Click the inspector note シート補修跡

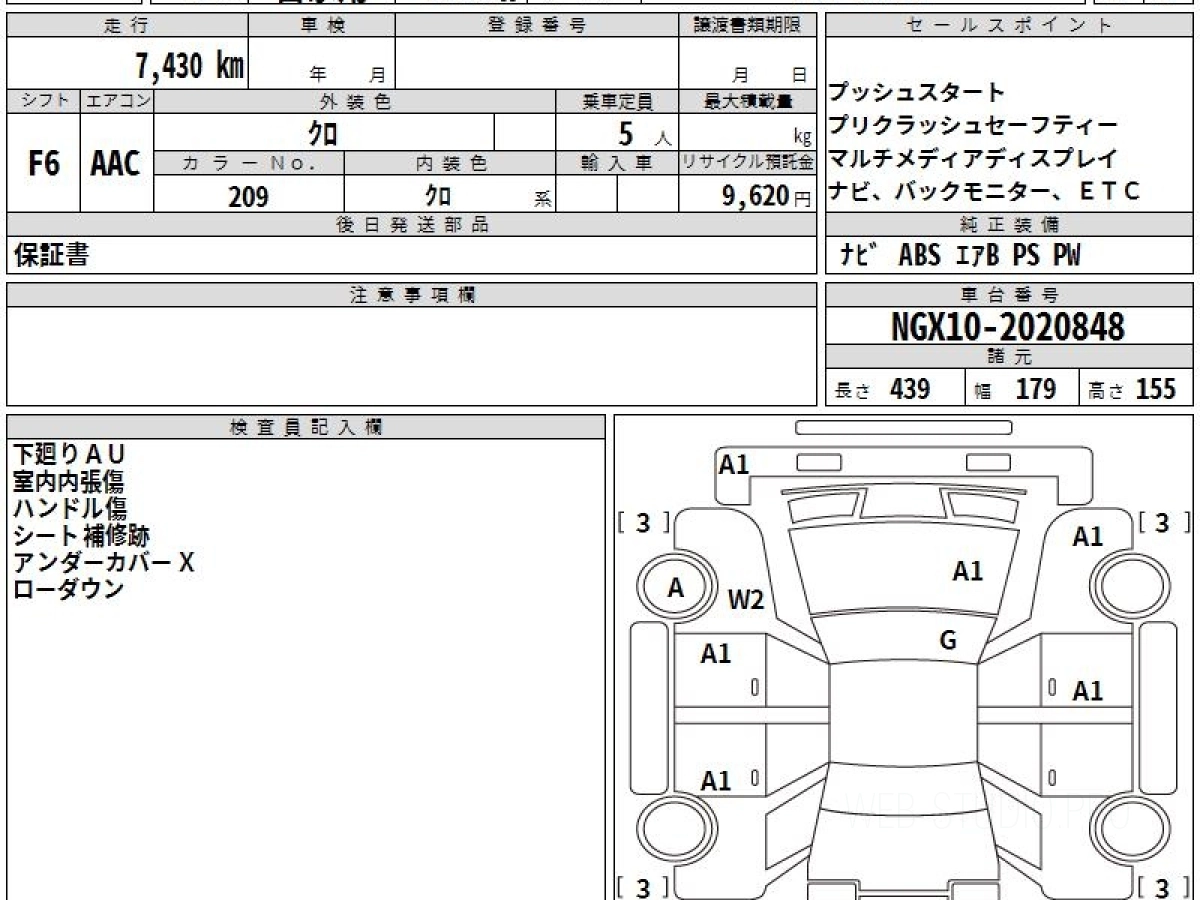[82, 535]
